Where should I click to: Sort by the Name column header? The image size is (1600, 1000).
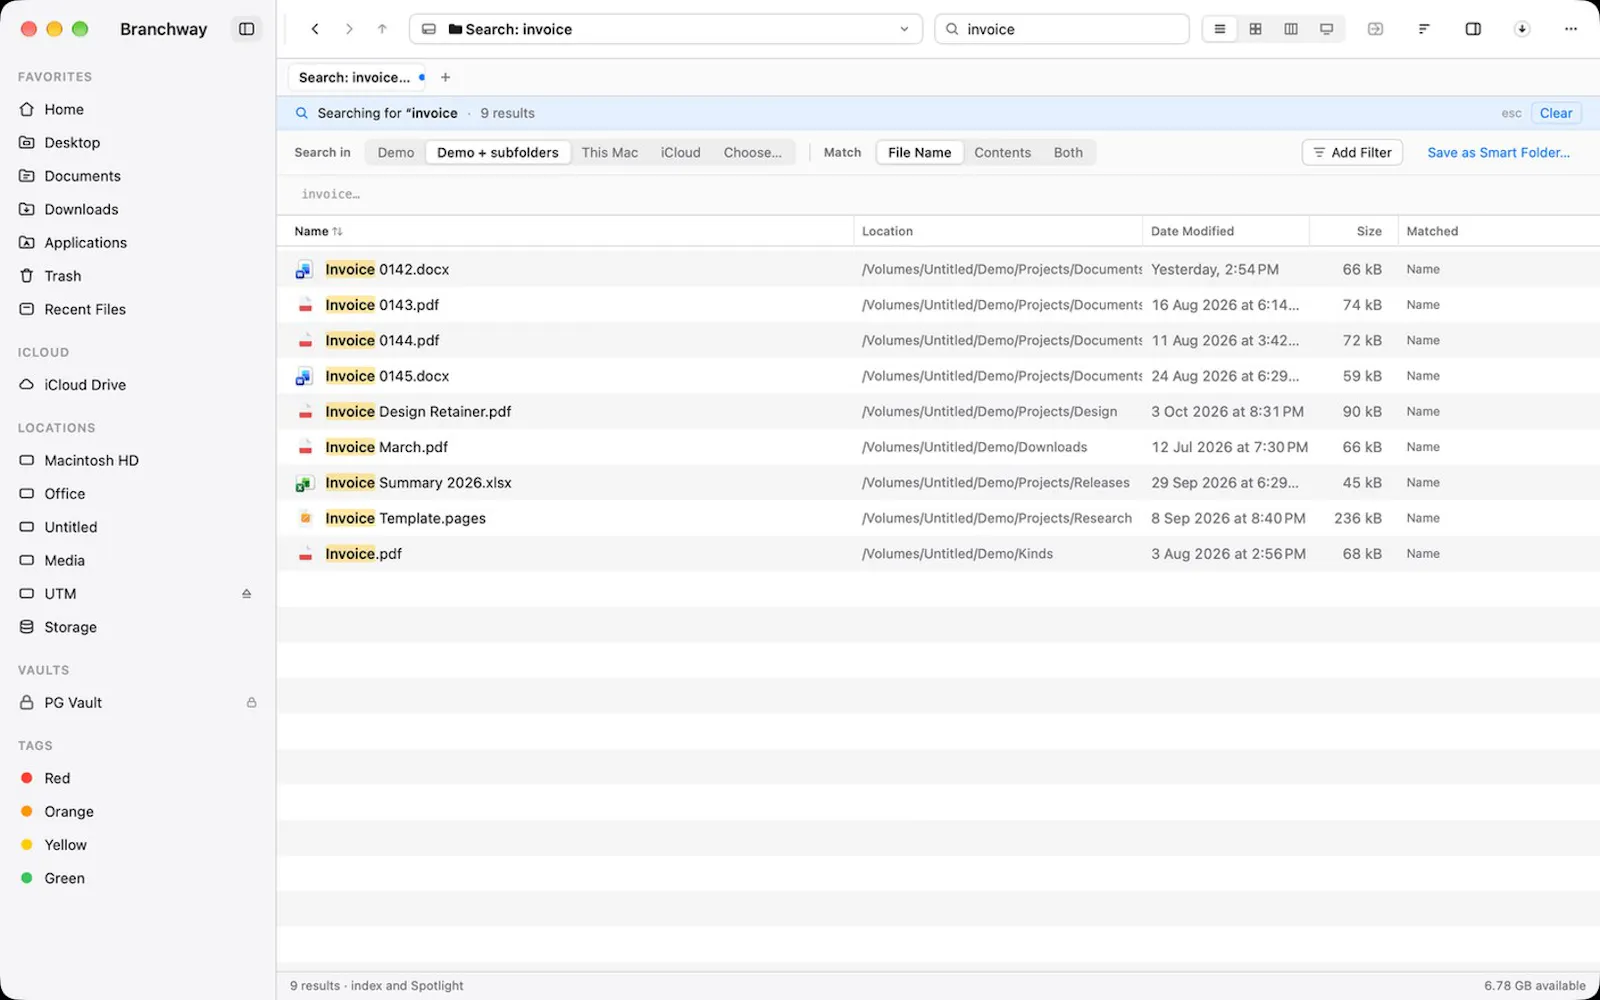(565, 231)
